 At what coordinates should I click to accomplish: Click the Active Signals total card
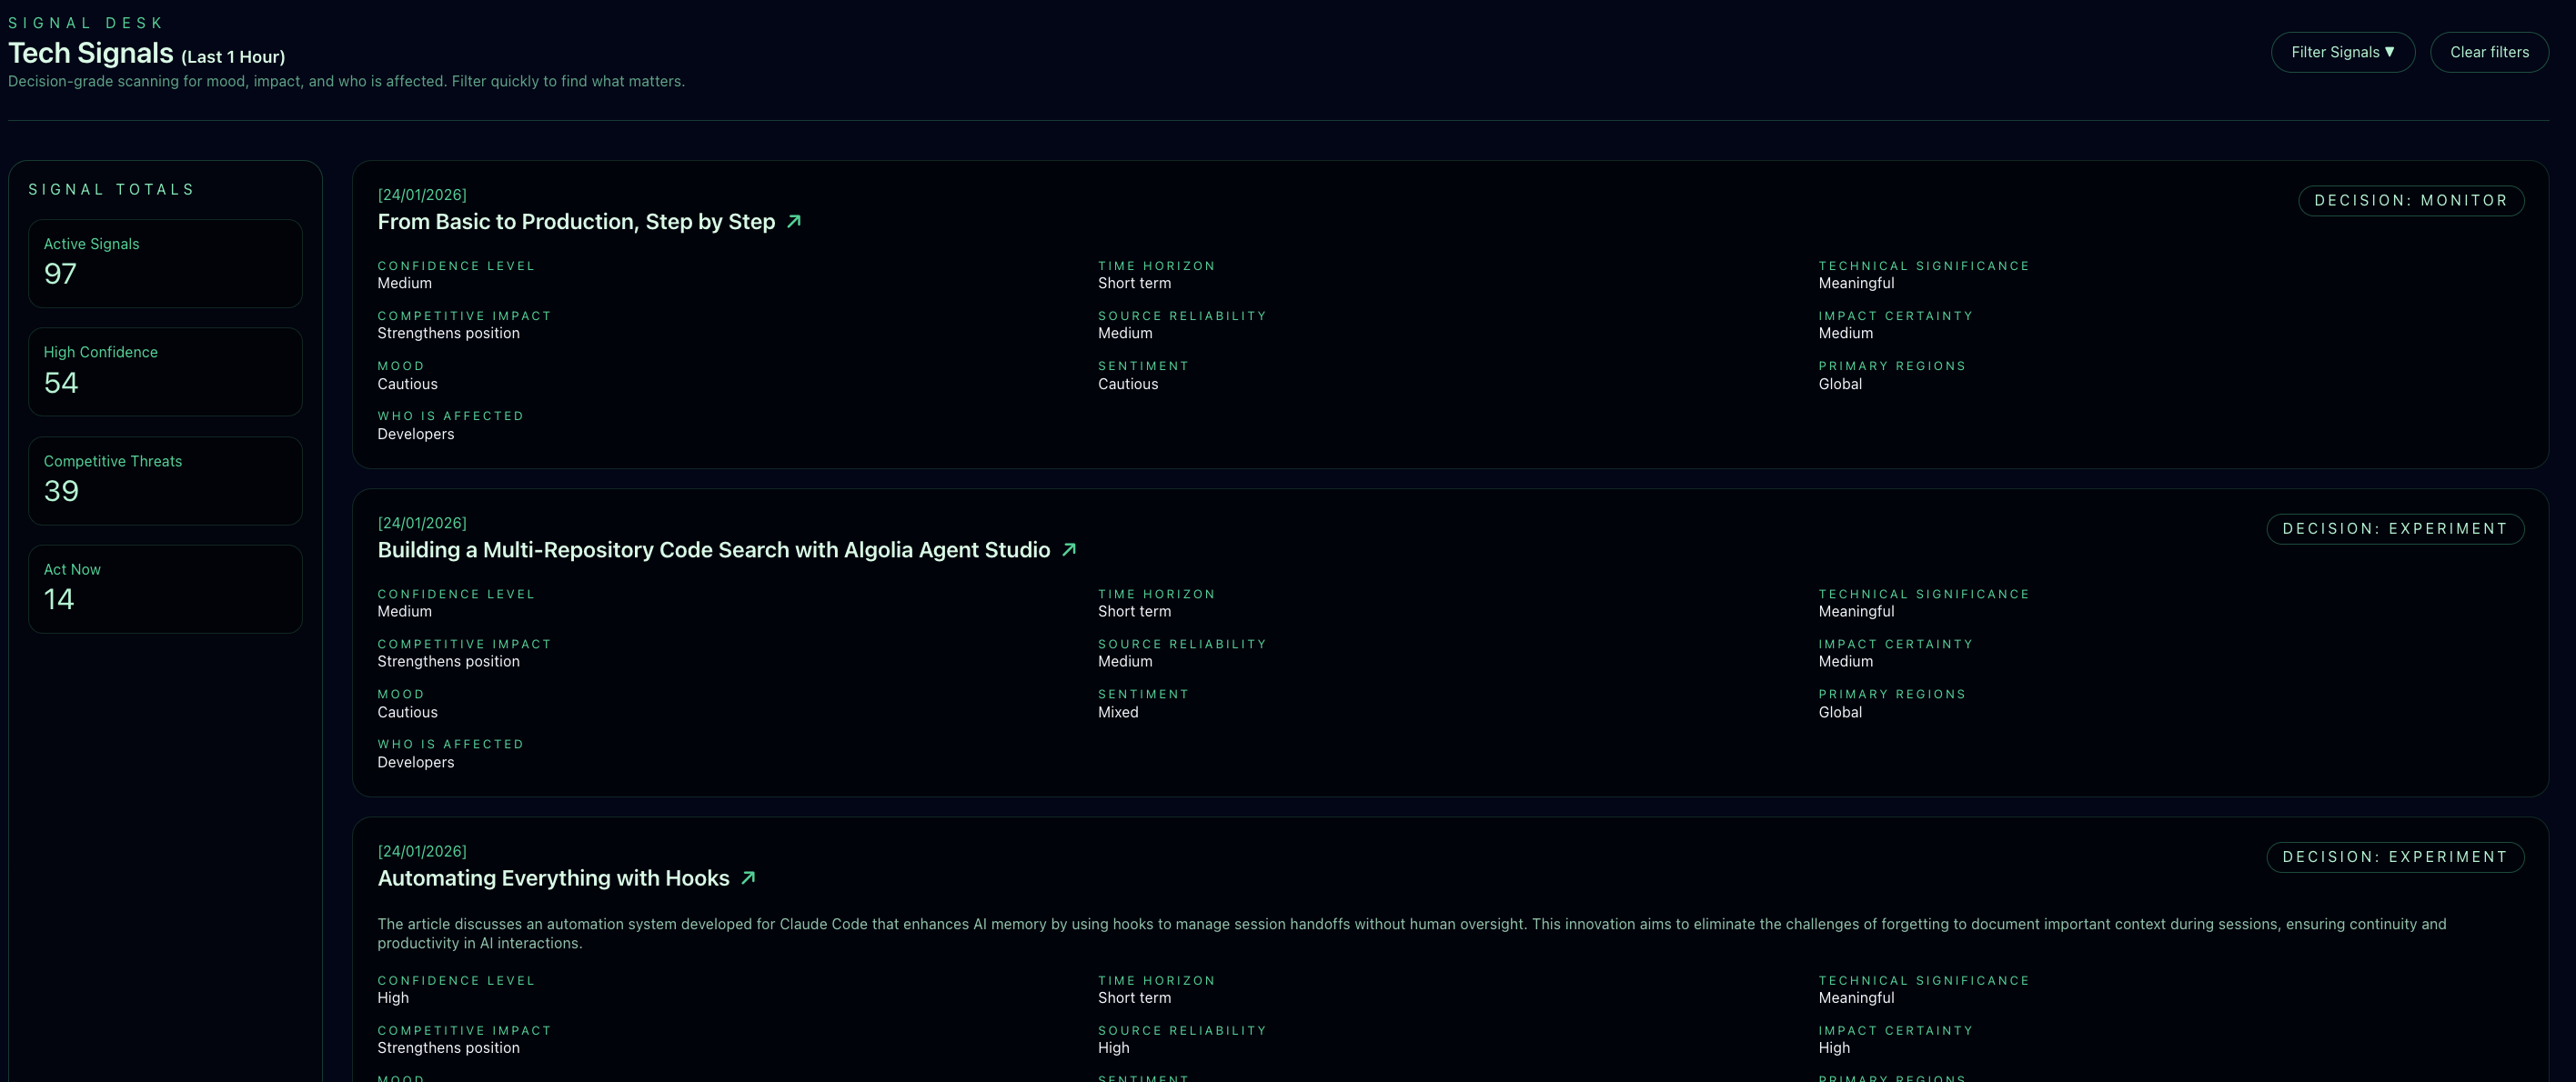coord(165,263)
